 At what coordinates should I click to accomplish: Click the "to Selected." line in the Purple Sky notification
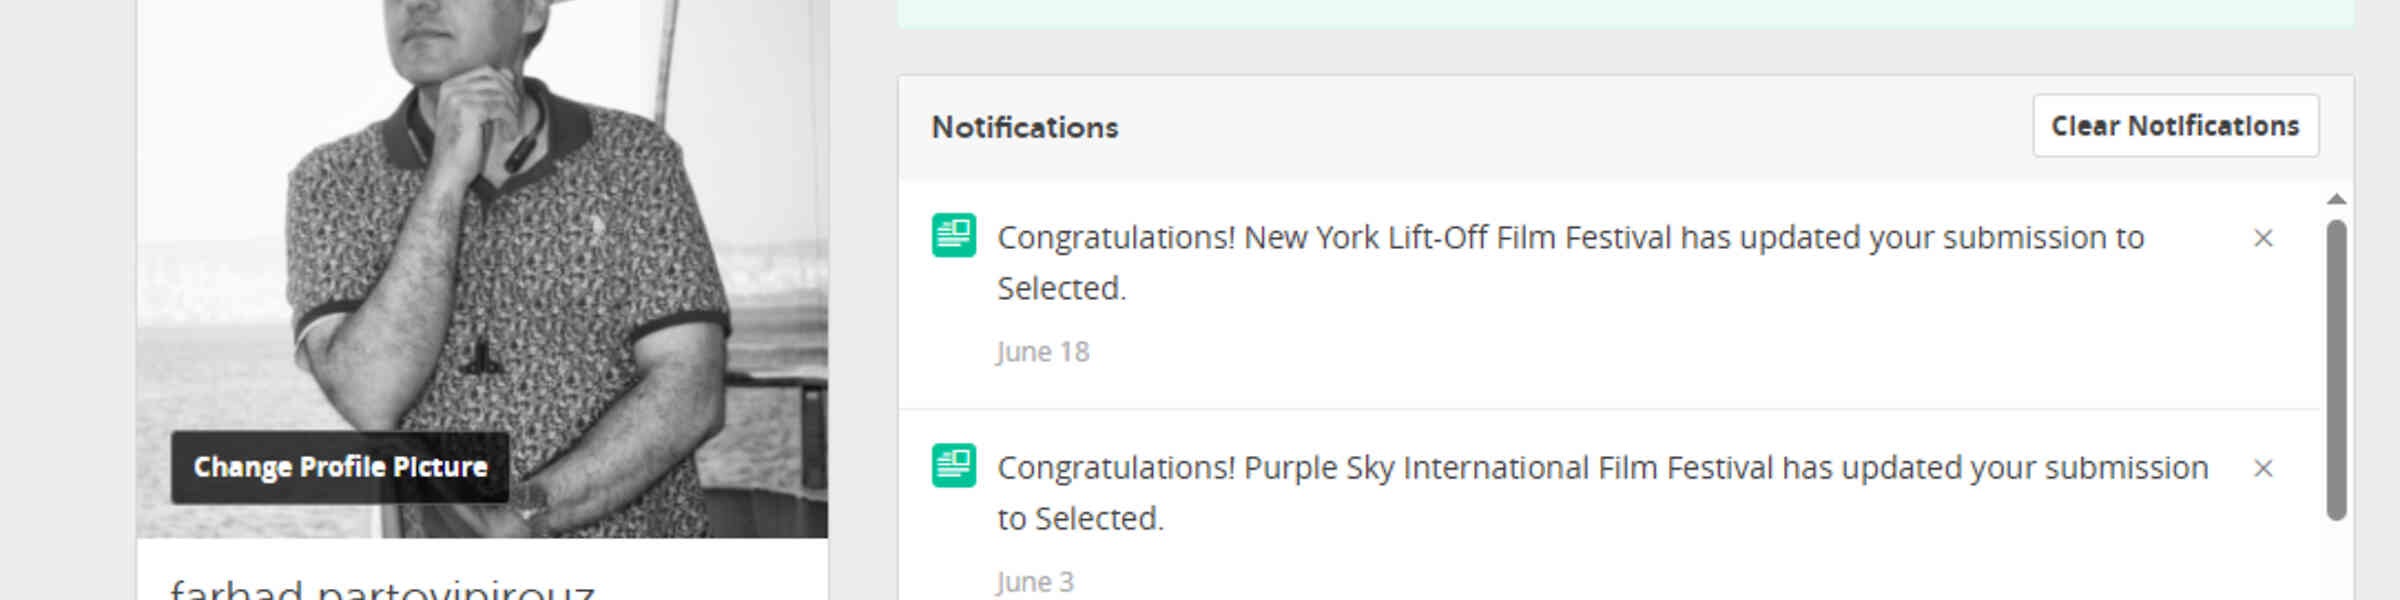[x=1080, y=519]
